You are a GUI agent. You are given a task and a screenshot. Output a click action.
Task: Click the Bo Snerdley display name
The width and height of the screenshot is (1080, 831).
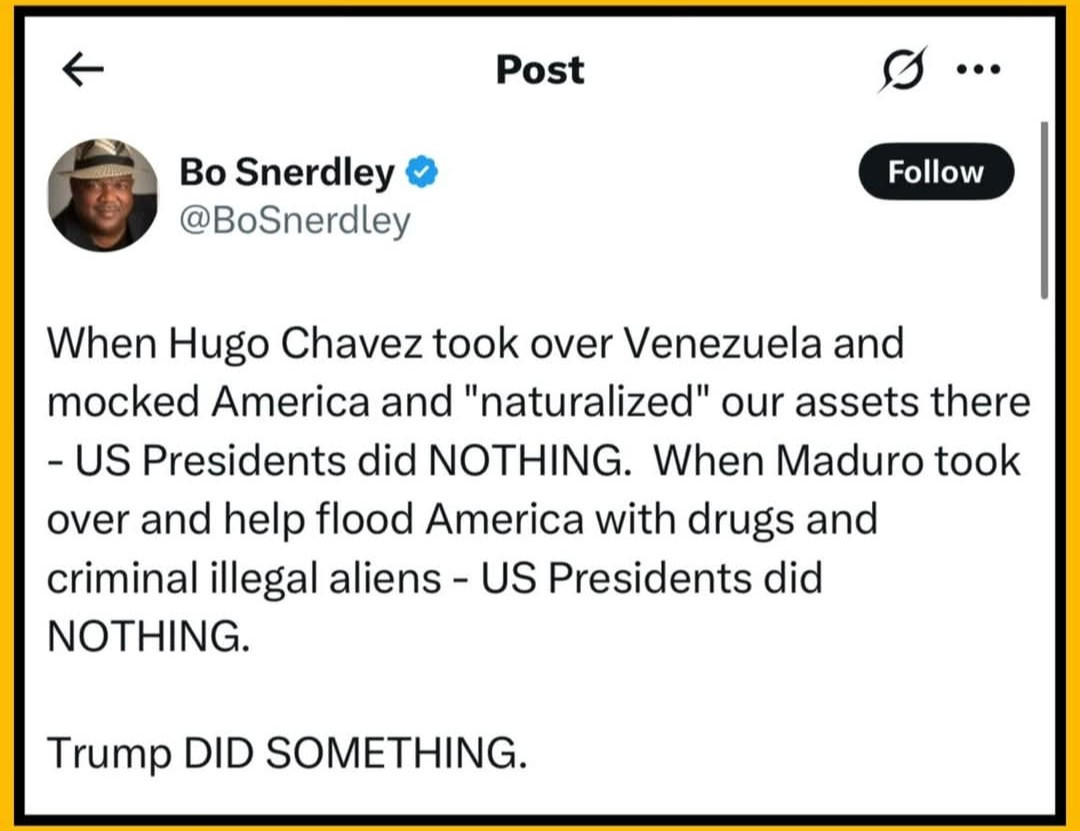[287, 173]
